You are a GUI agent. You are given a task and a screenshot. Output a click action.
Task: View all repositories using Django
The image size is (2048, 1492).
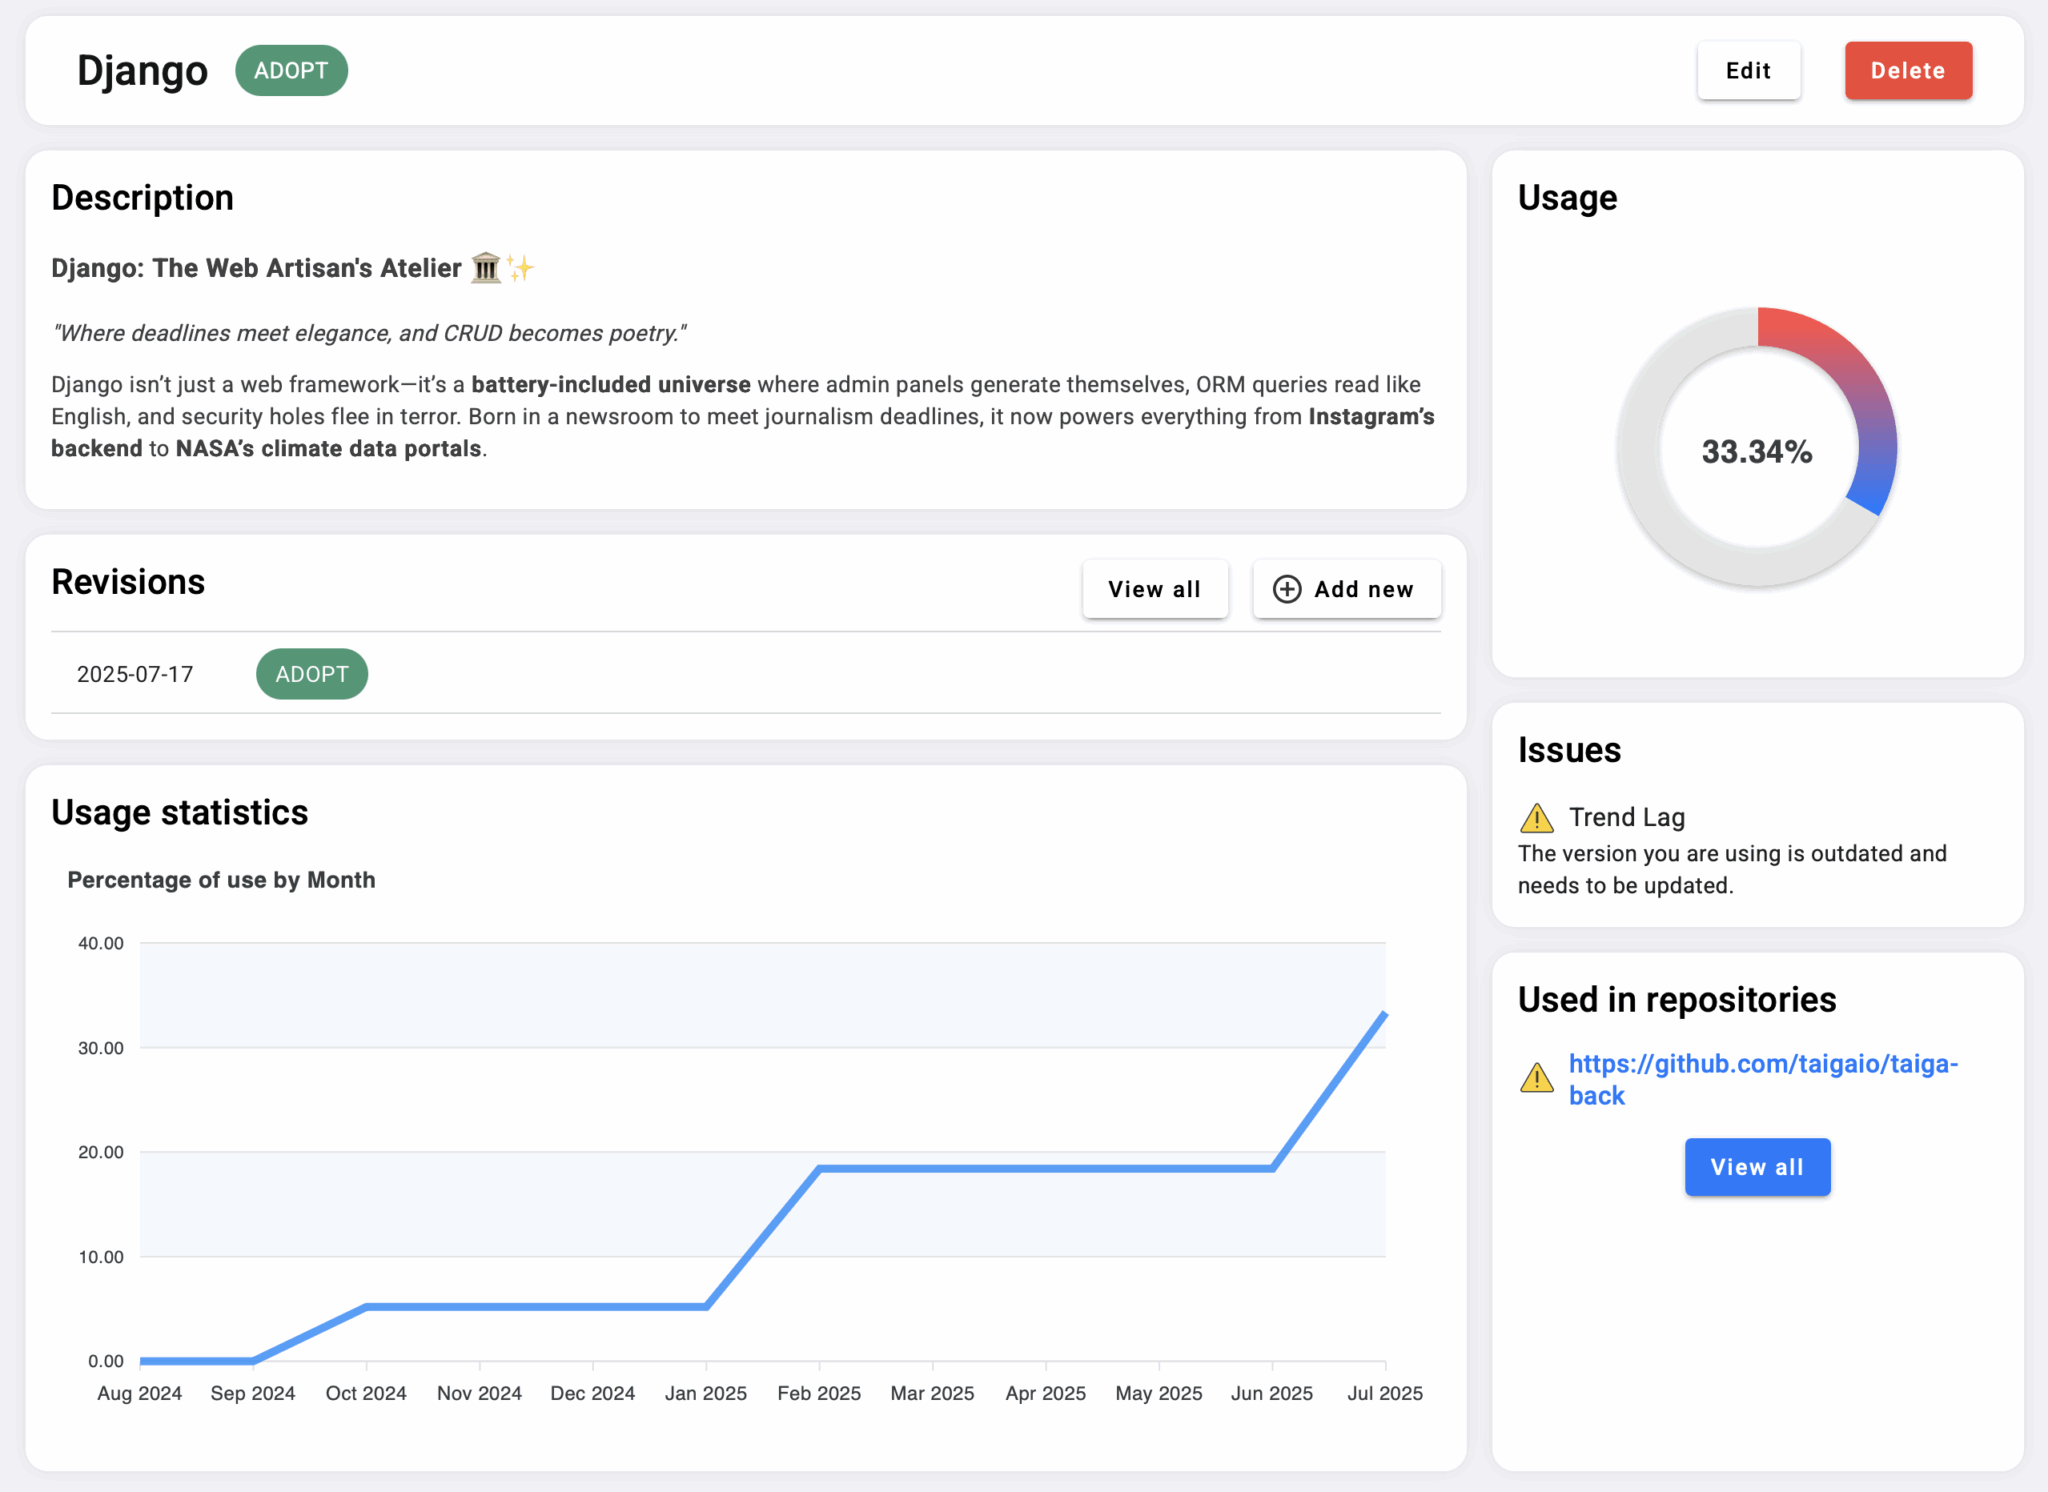(x=1757, y=1167)
